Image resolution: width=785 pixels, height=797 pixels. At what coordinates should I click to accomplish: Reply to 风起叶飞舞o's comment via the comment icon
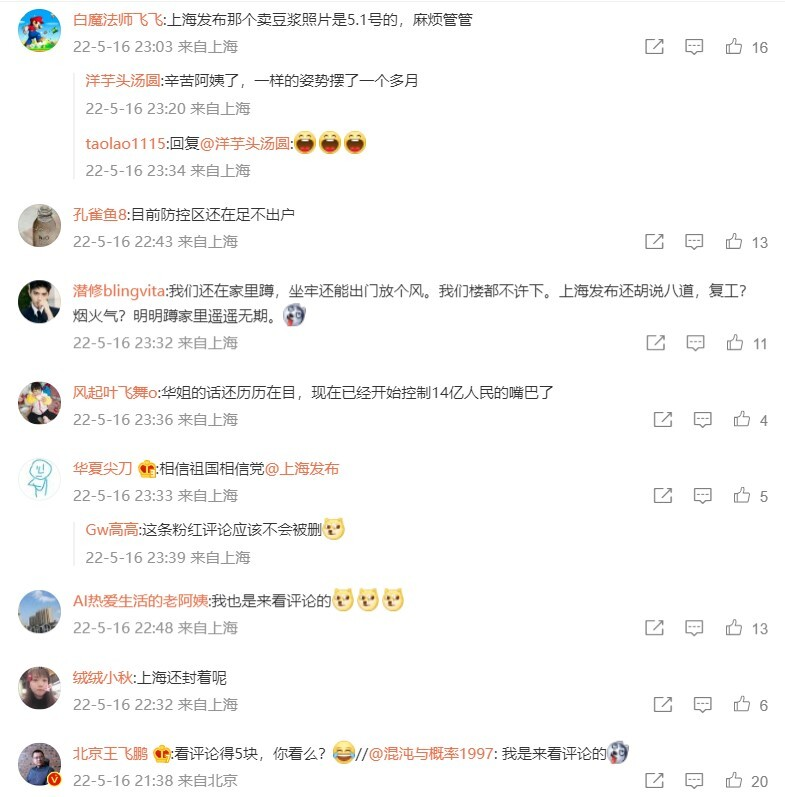tap(703, 420)
